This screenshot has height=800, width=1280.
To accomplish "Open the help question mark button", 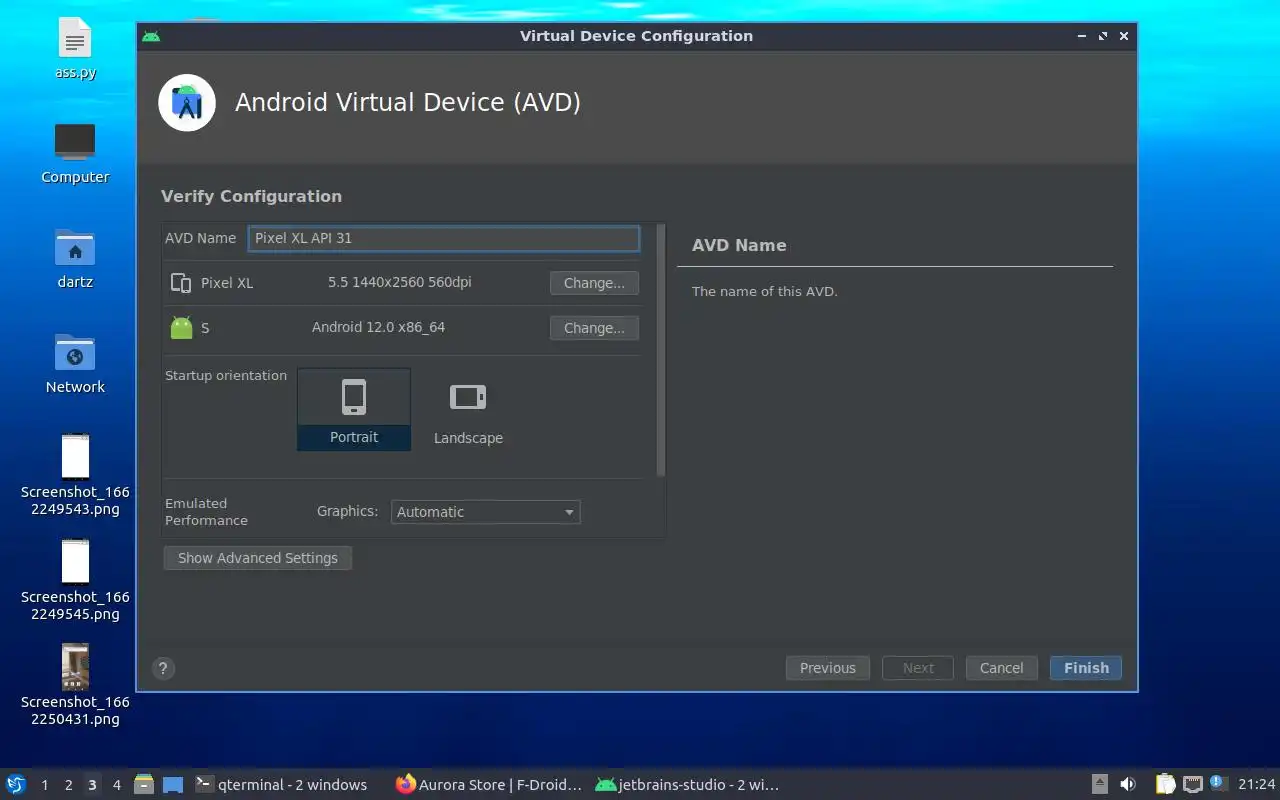I will [x=164, y=669].
